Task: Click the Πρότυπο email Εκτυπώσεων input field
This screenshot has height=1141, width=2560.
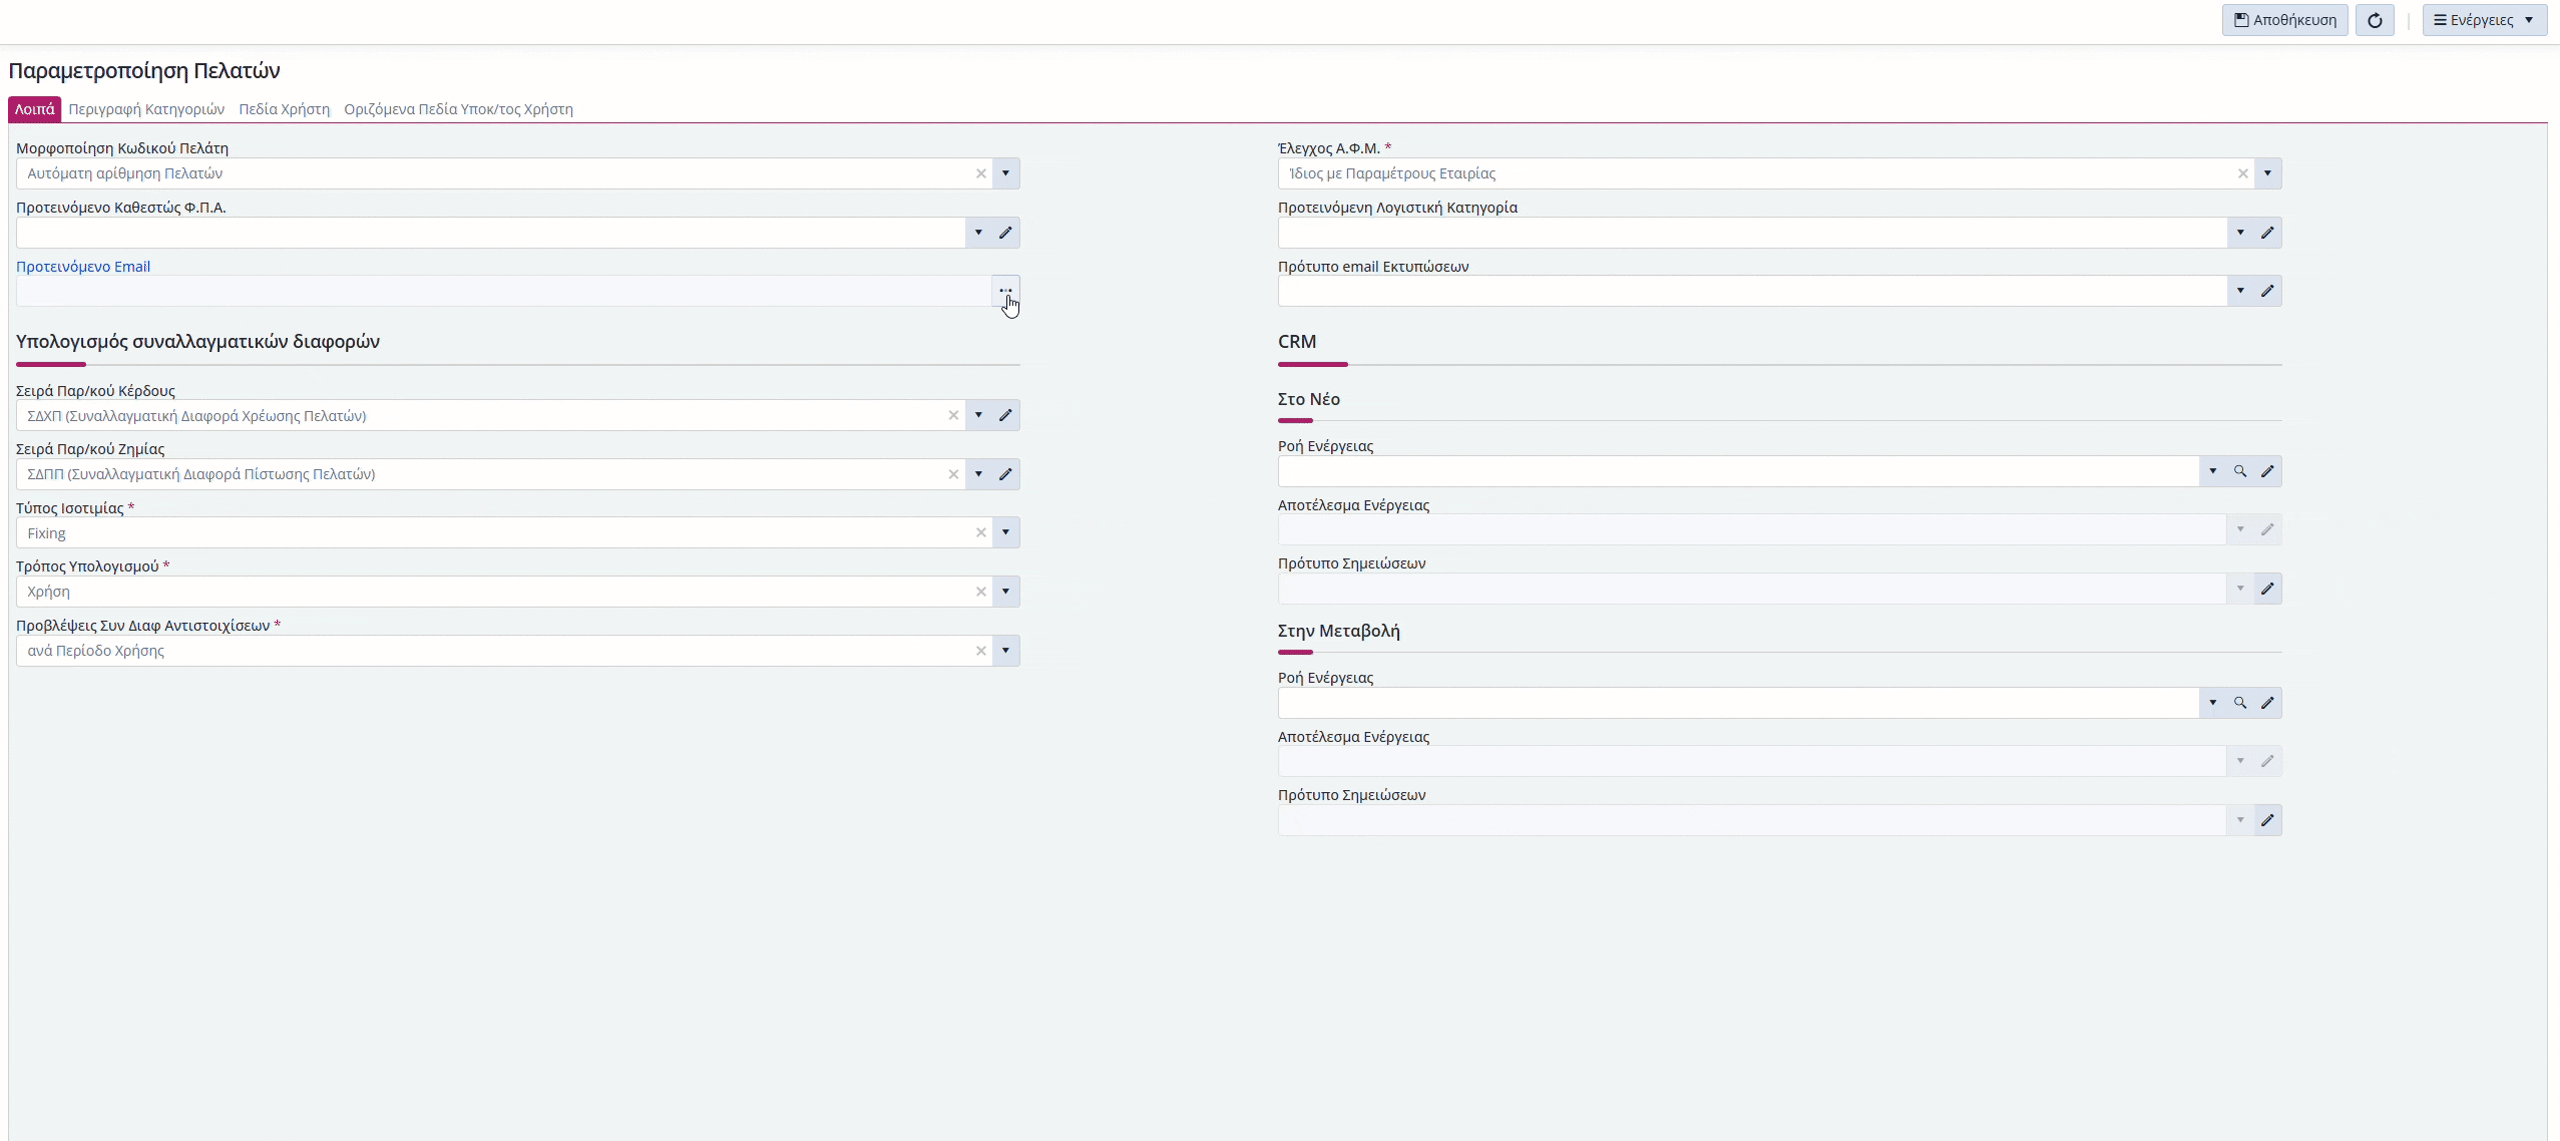Action: [x=1752, y=291]
